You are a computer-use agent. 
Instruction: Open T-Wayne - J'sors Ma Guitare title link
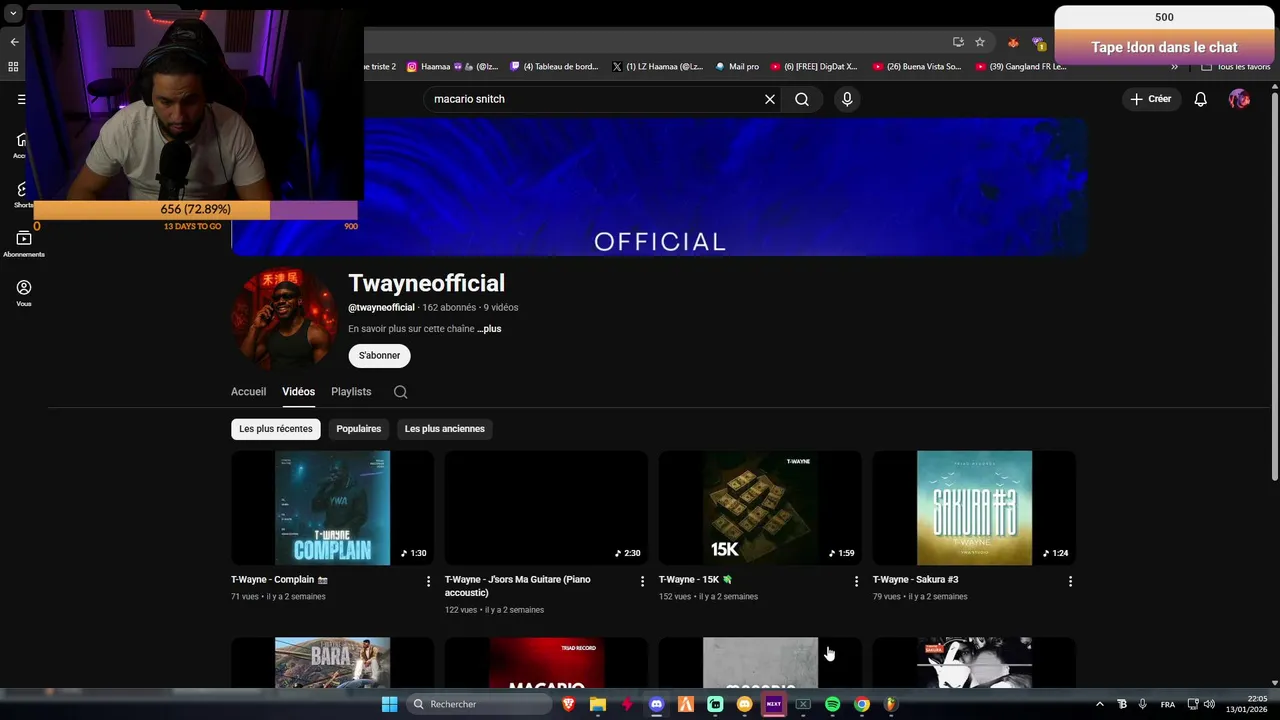pyautogui.click(x=518, y=586)
